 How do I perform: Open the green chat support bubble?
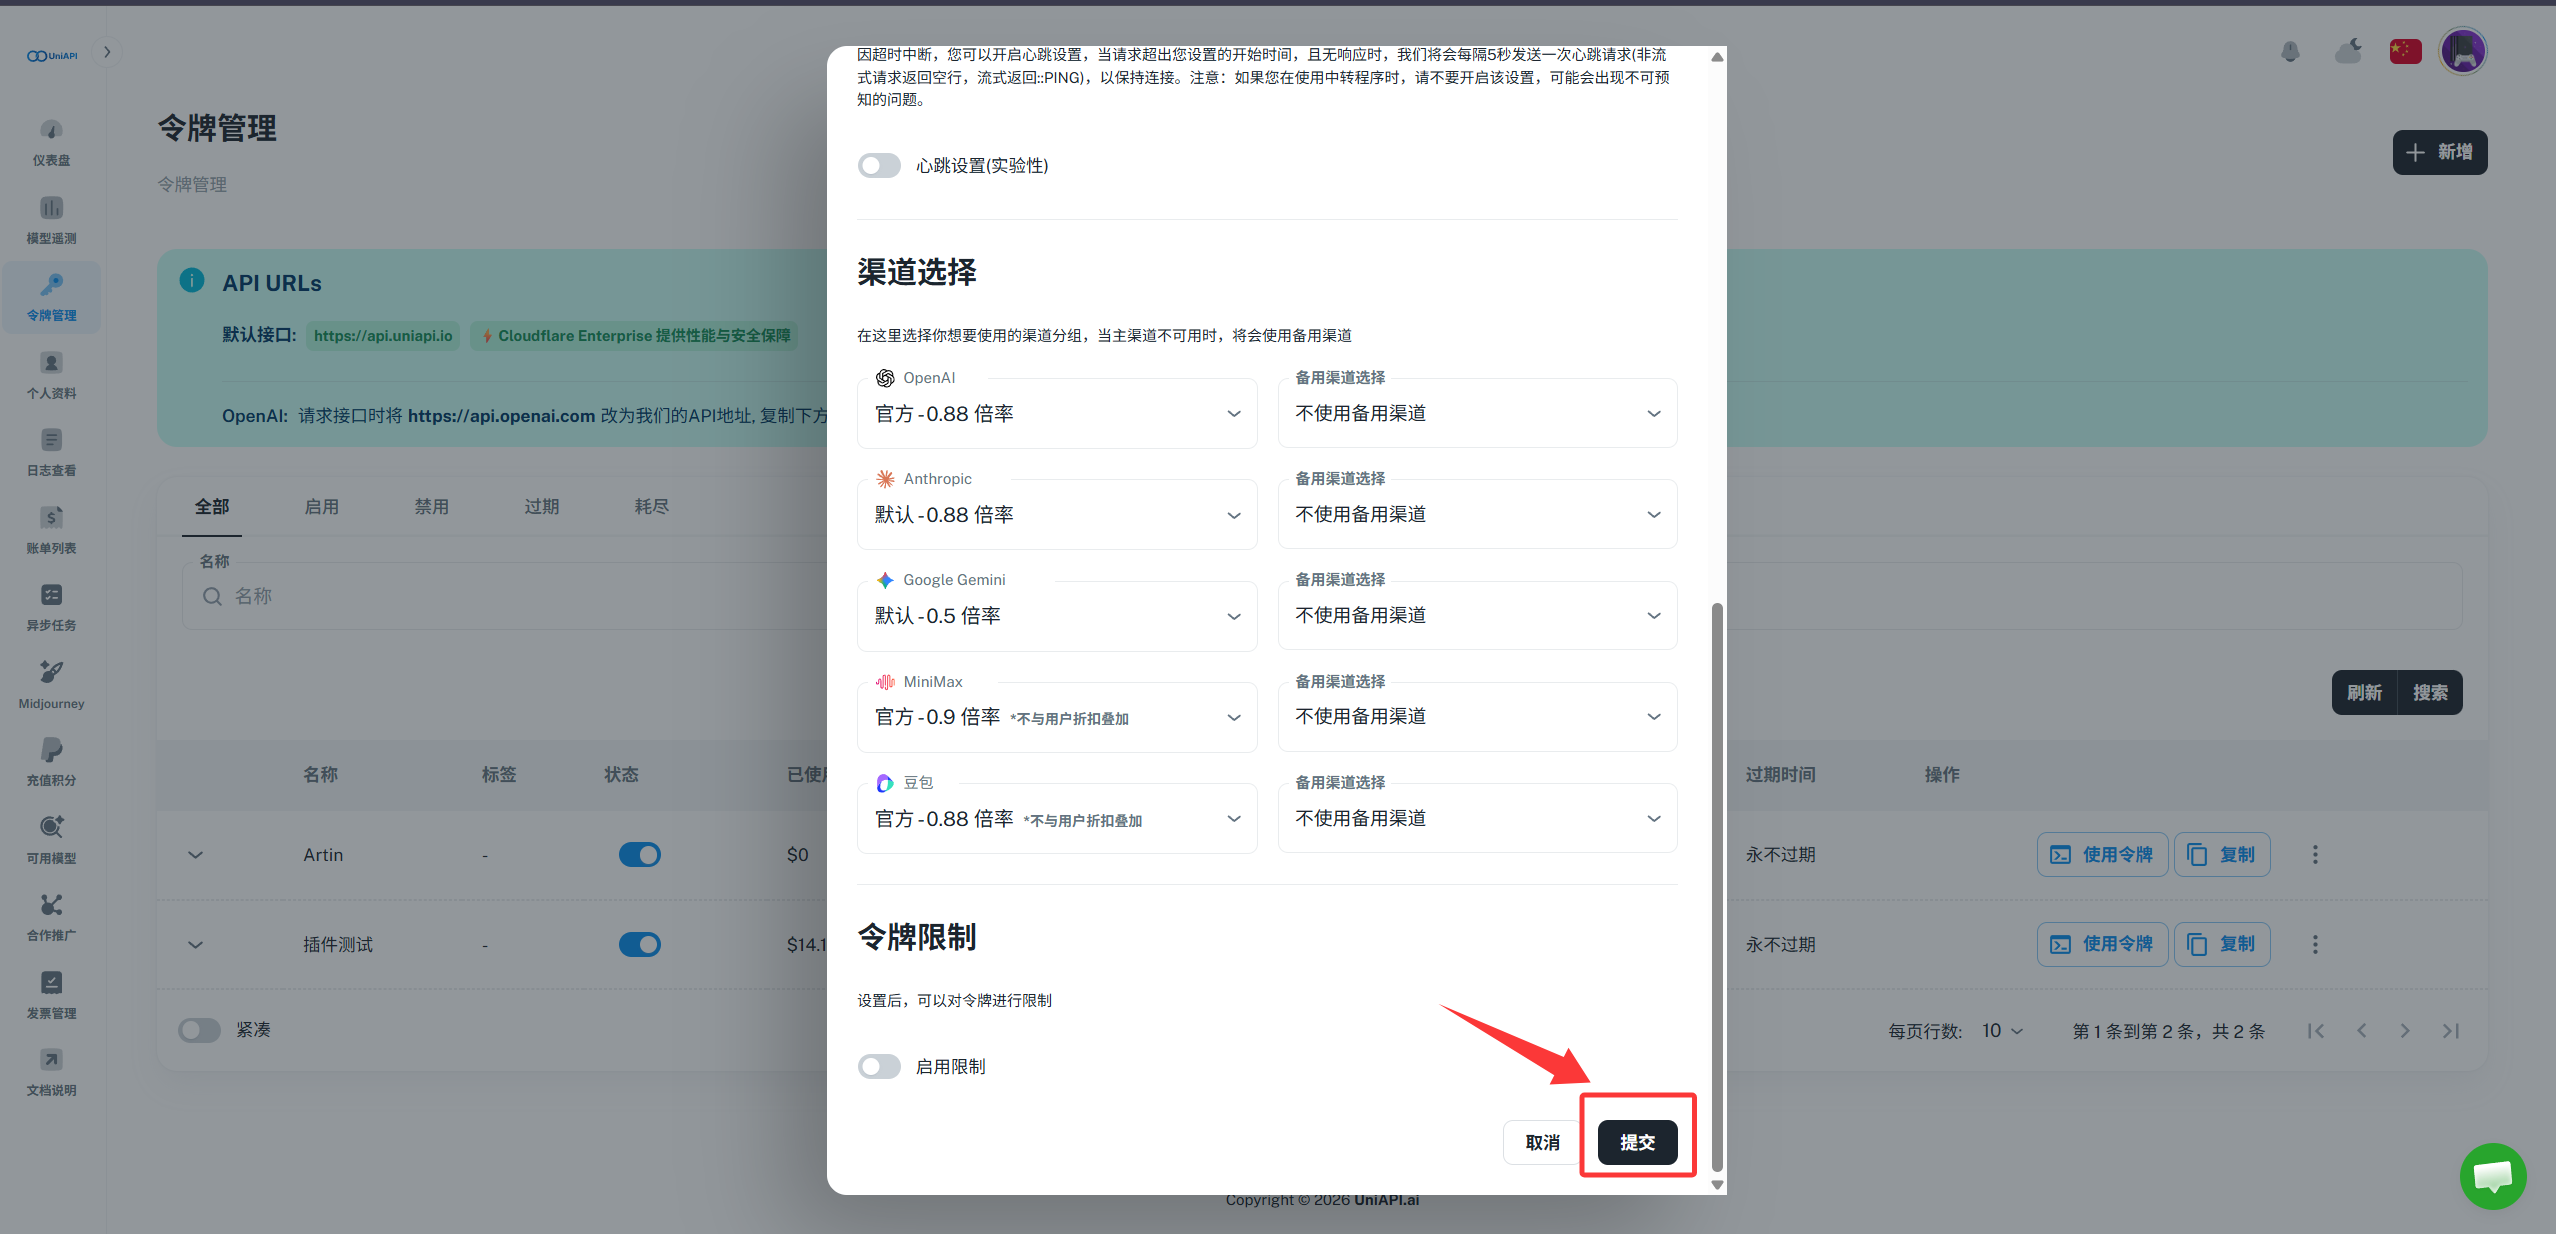[2493, 1176]
